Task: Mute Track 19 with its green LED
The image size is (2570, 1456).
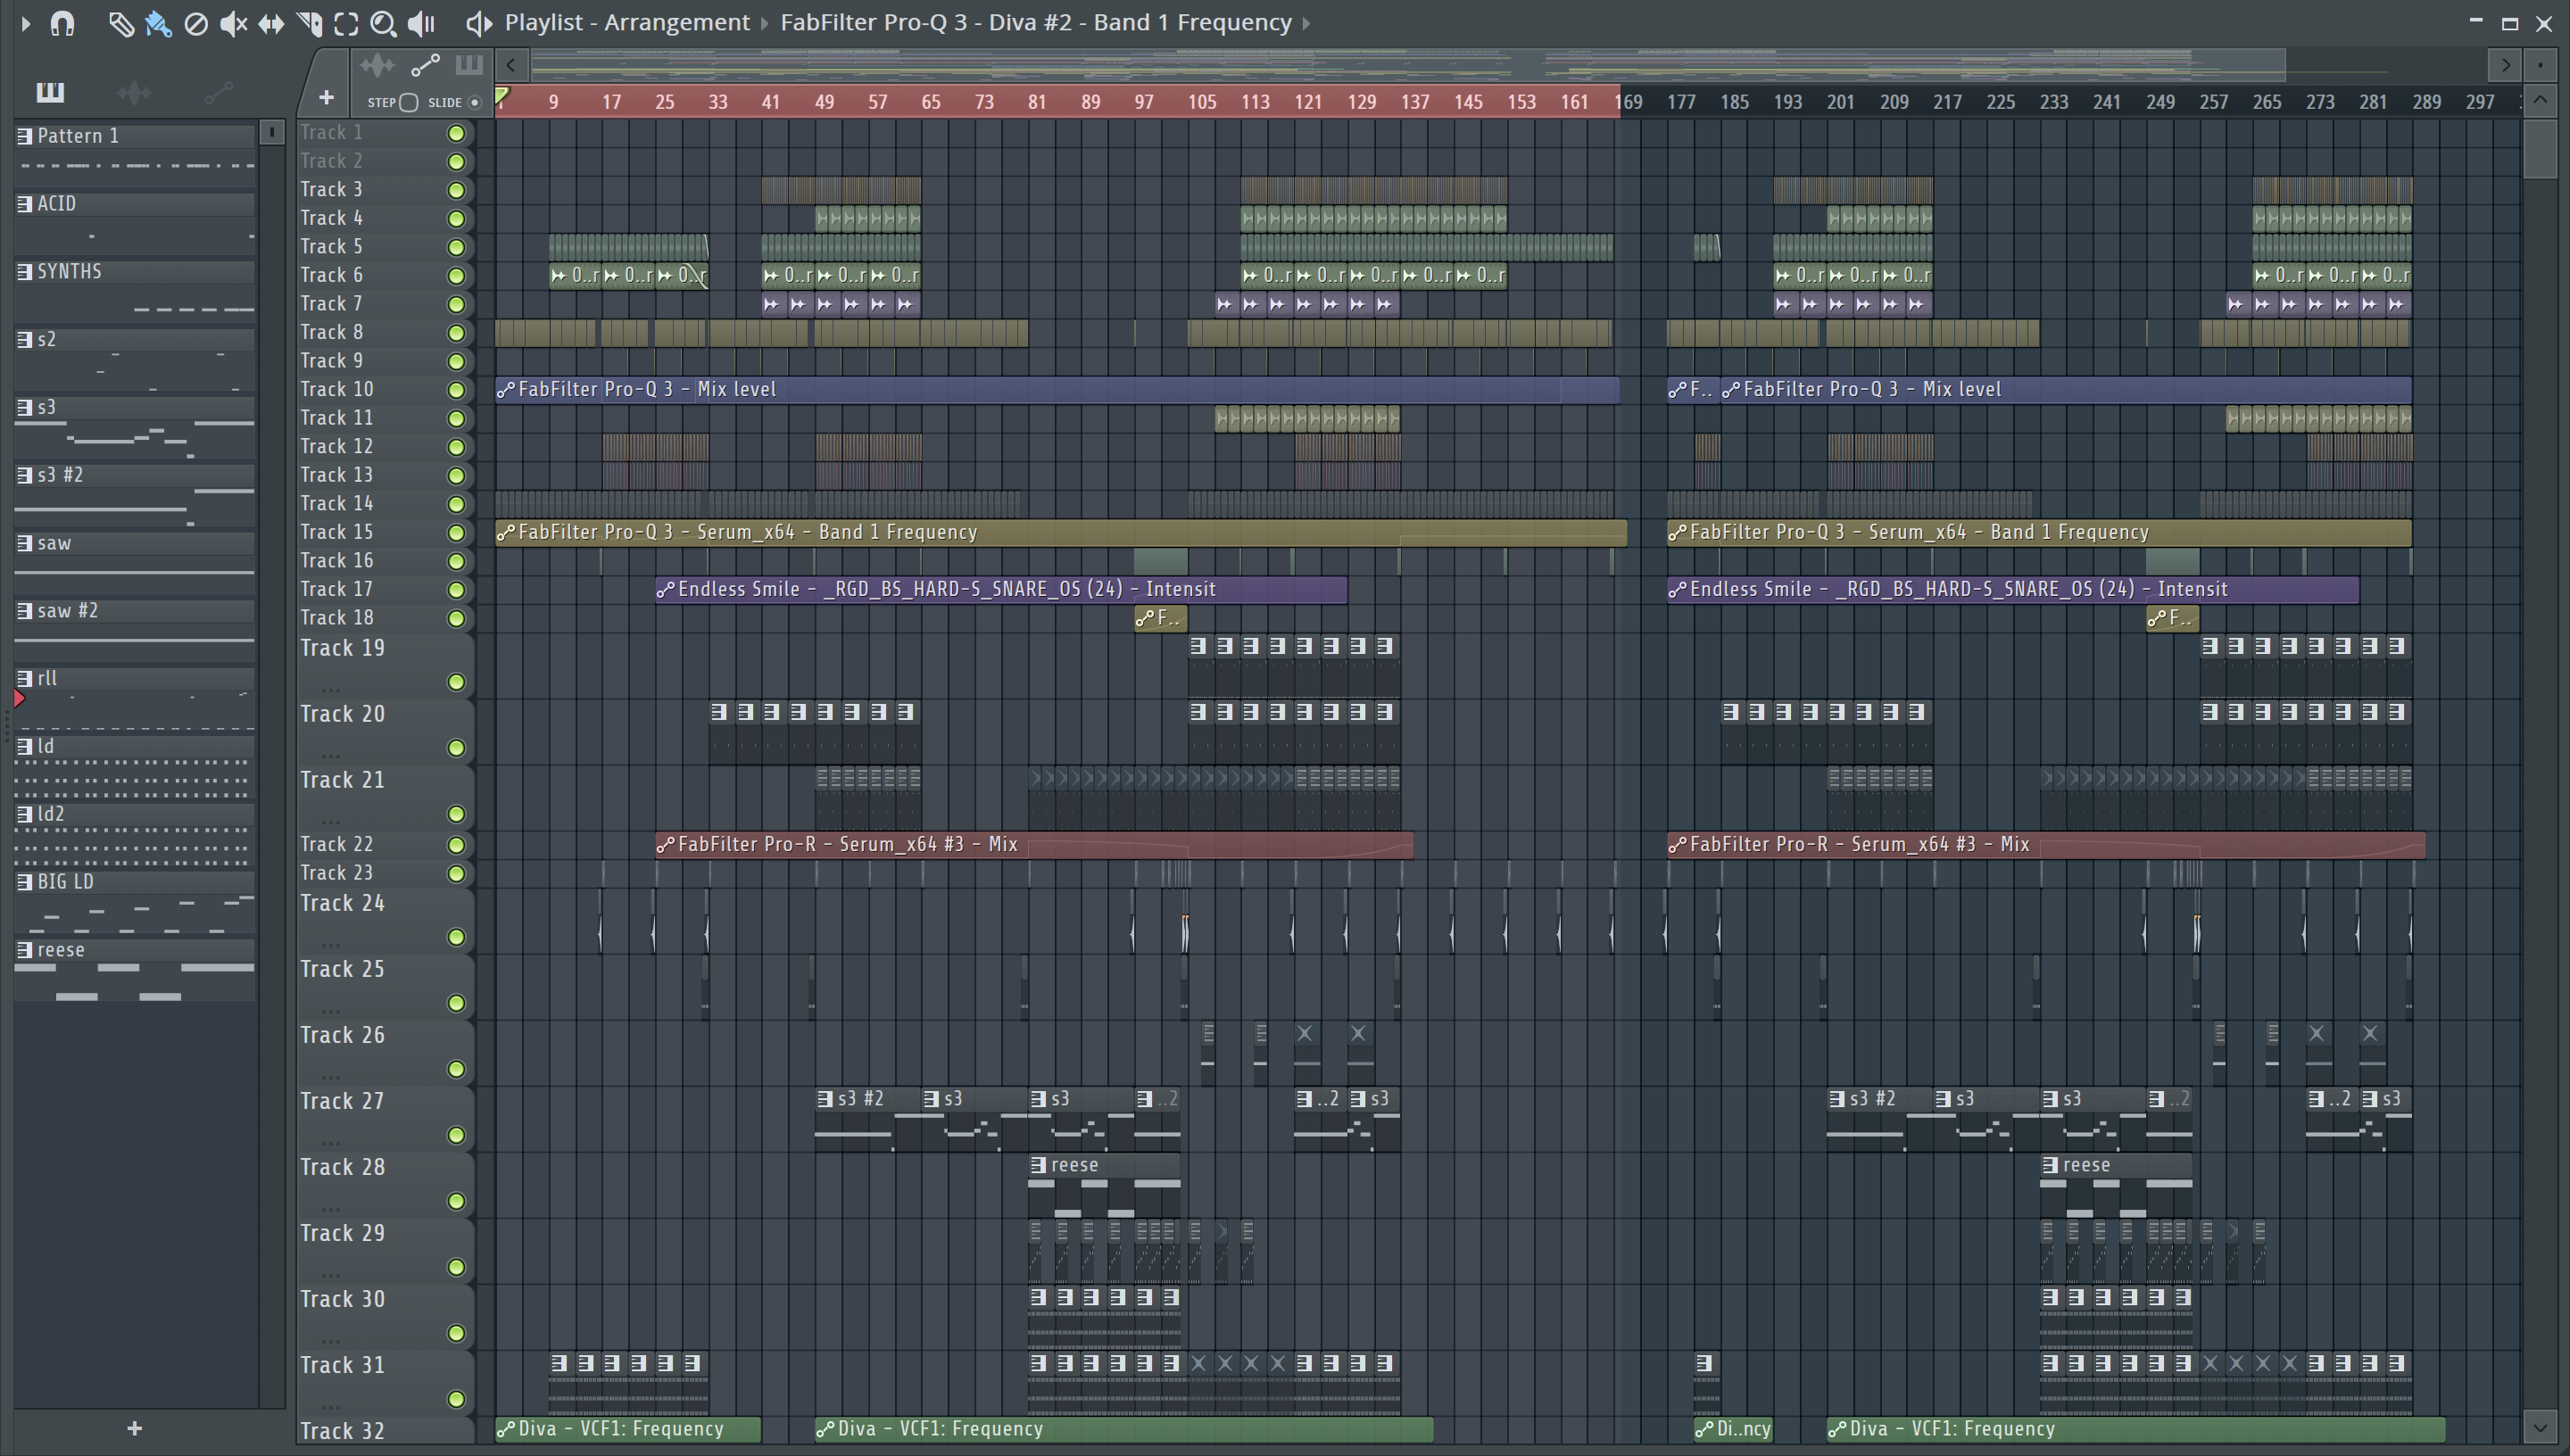Action: (x=456, y=682)
